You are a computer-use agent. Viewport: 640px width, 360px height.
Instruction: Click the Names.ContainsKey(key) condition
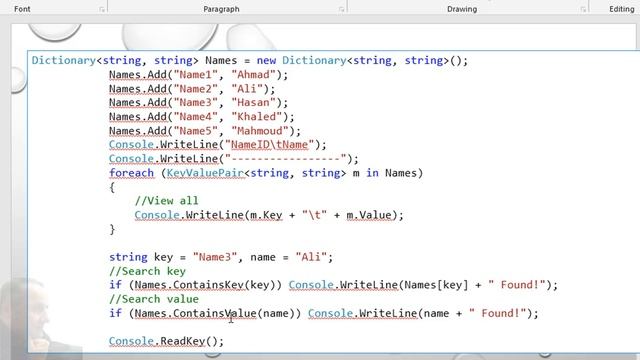[x=205, y=285]
